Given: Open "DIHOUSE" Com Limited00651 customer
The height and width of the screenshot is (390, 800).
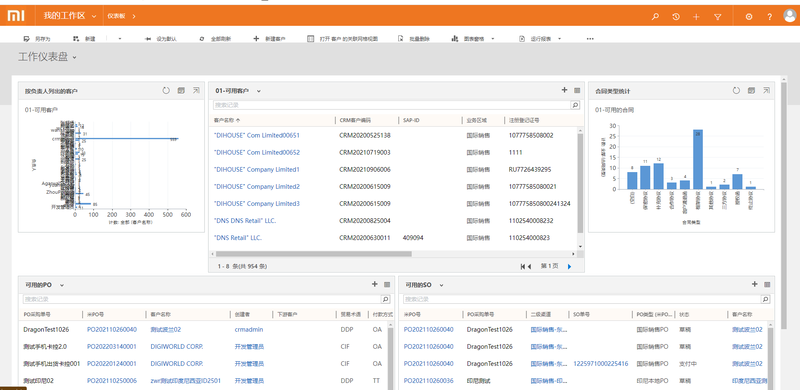Looking at the screenshot, I should (x=257, y=135).
